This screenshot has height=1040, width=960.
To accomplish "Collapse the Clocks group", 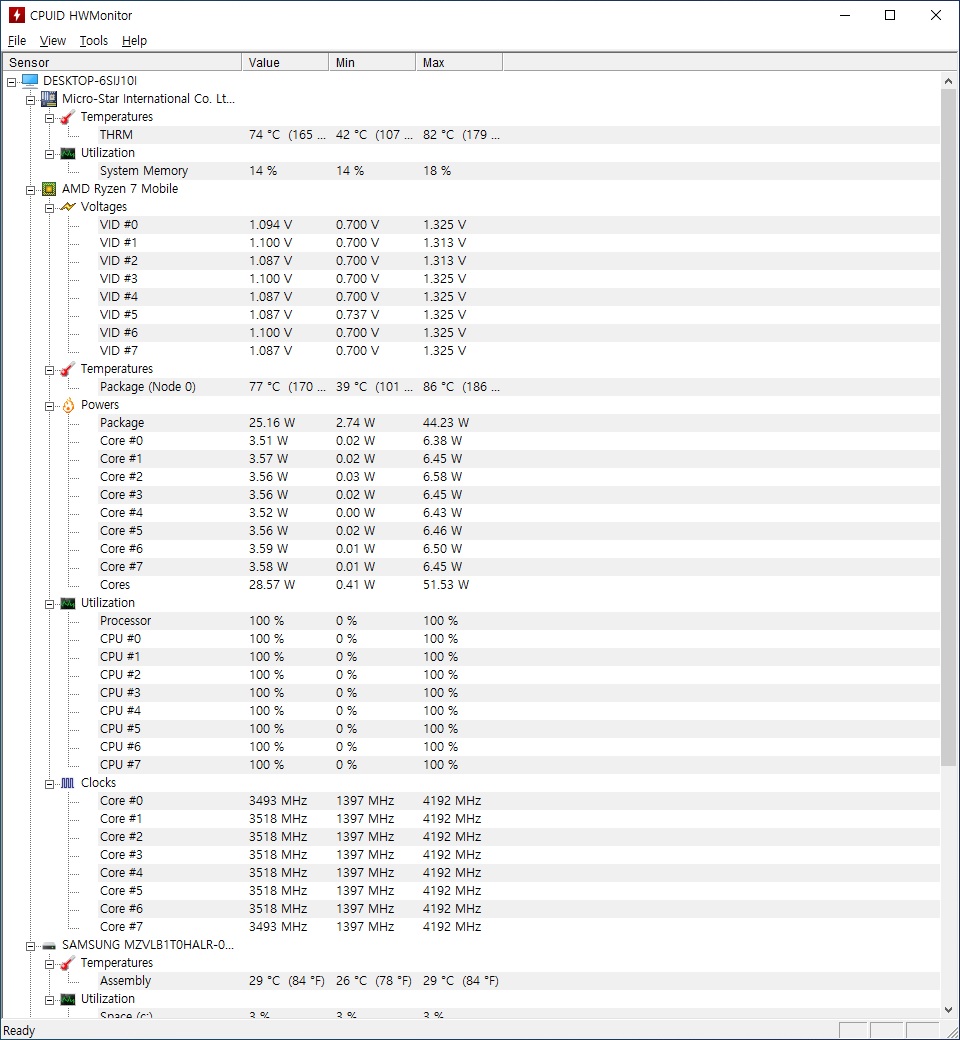I will point(49,784).
